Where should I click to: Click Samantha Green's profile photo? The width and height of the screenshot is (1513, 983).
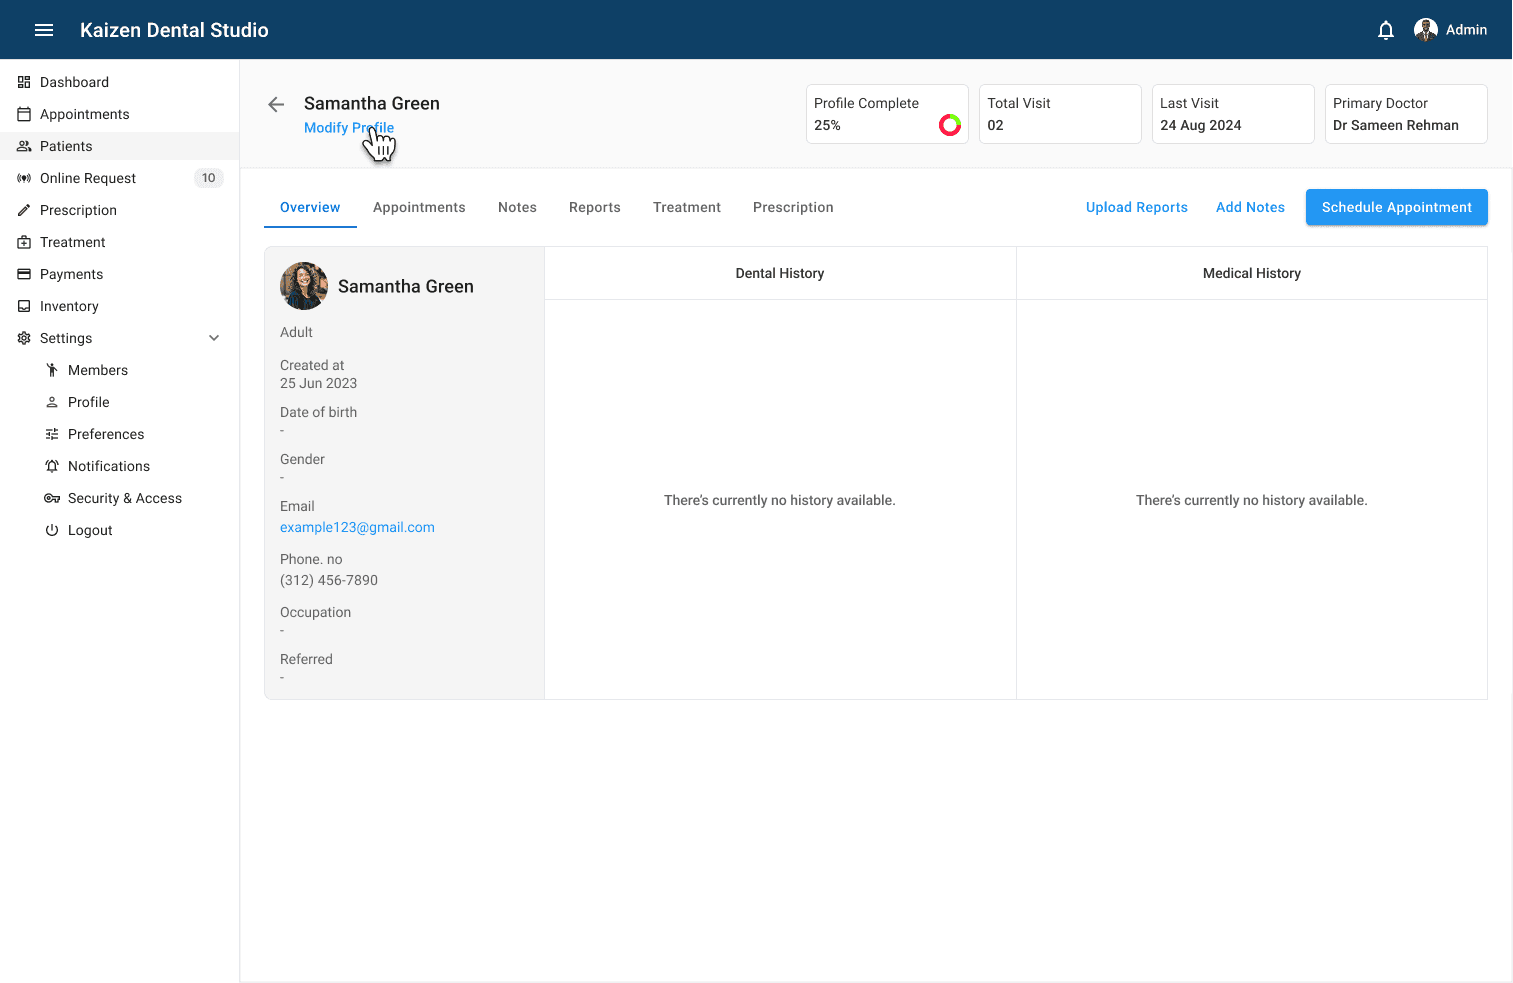pyautogui.click(x=303, y=286)
